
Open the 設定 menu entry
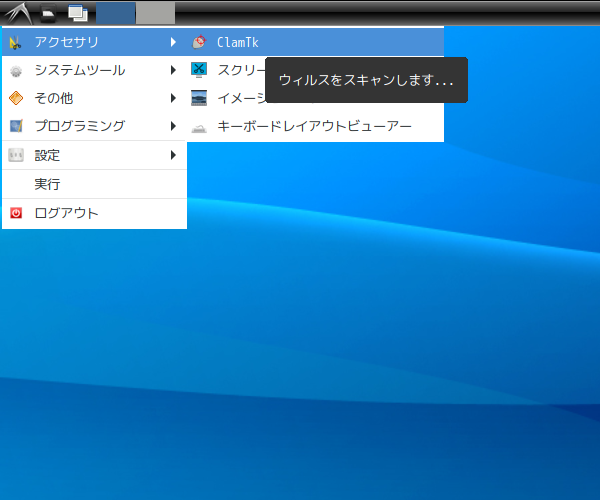coord(94,155)
